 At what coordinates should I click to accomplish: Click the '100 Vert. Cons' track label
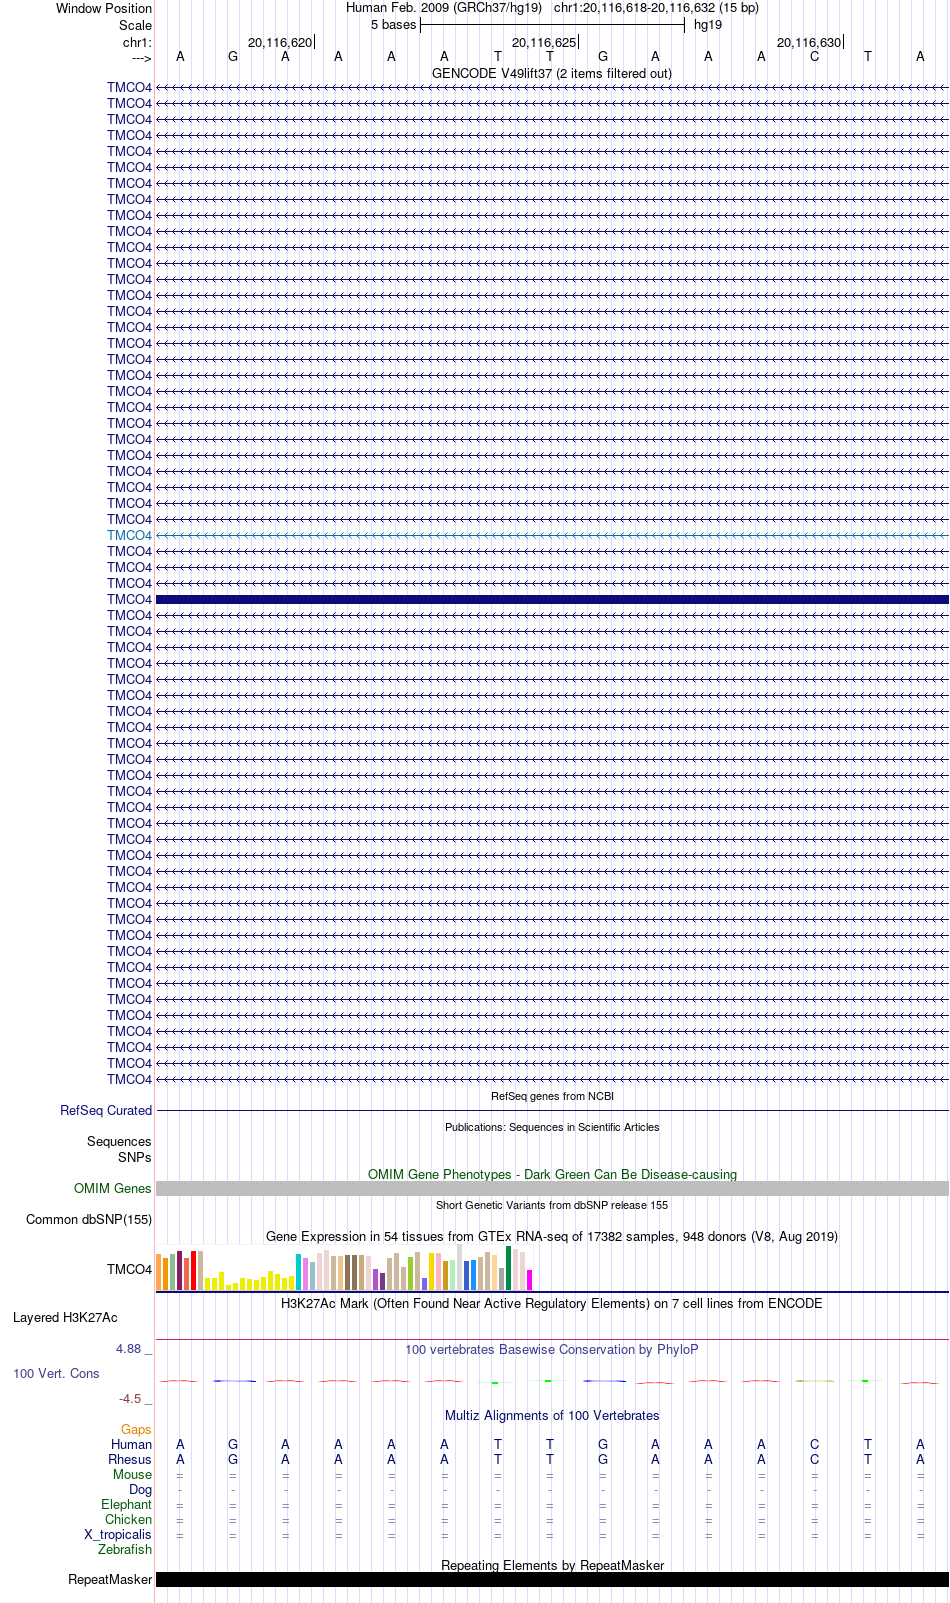(56, 1374)
